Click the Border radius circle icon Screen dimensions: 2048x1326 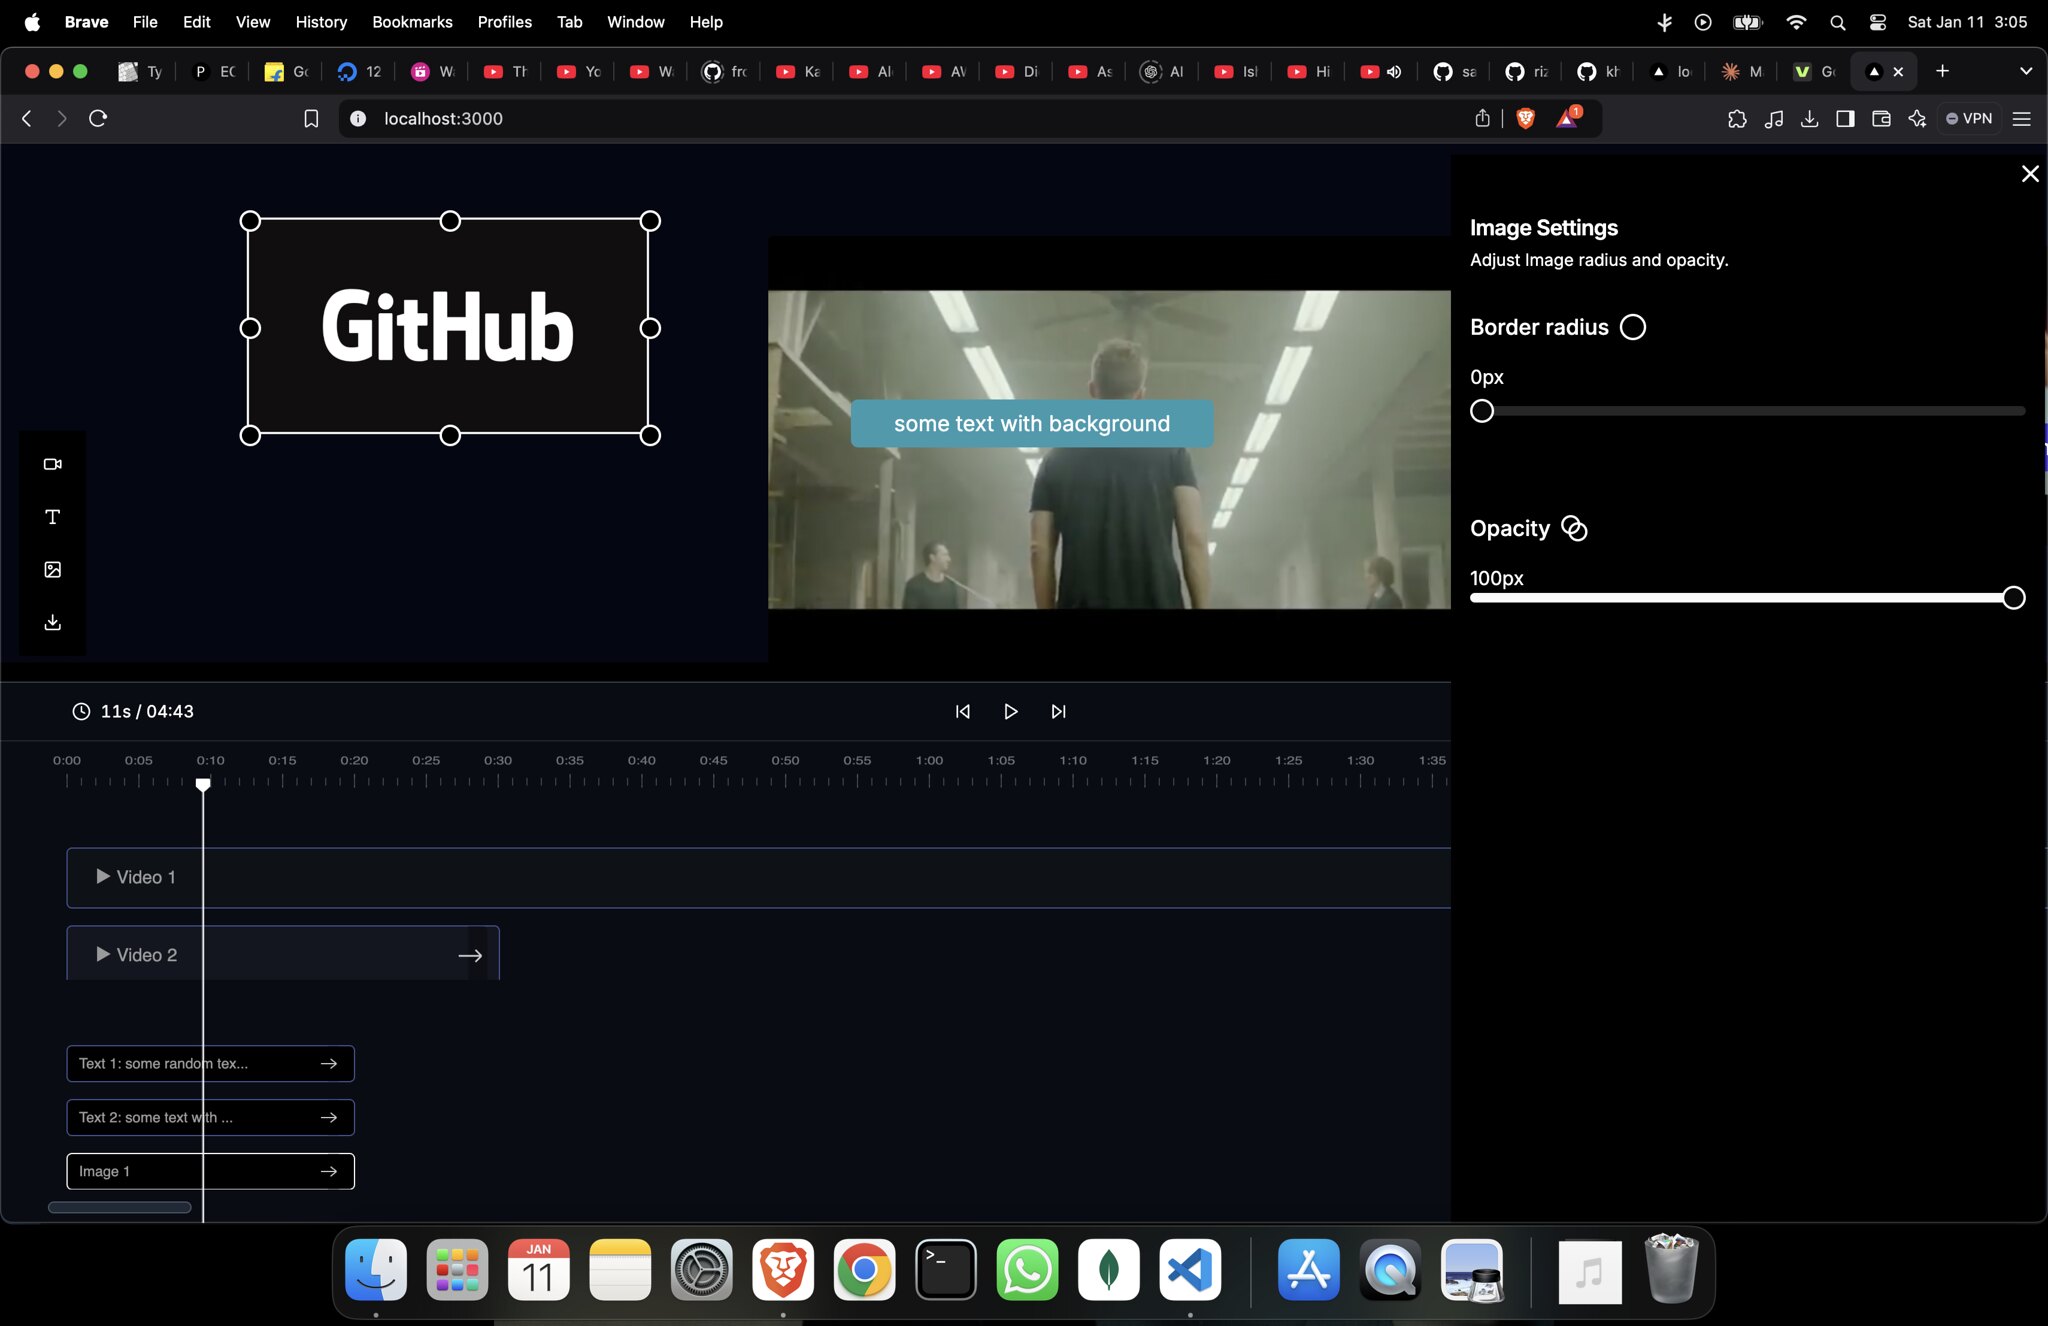point(1633,328)
